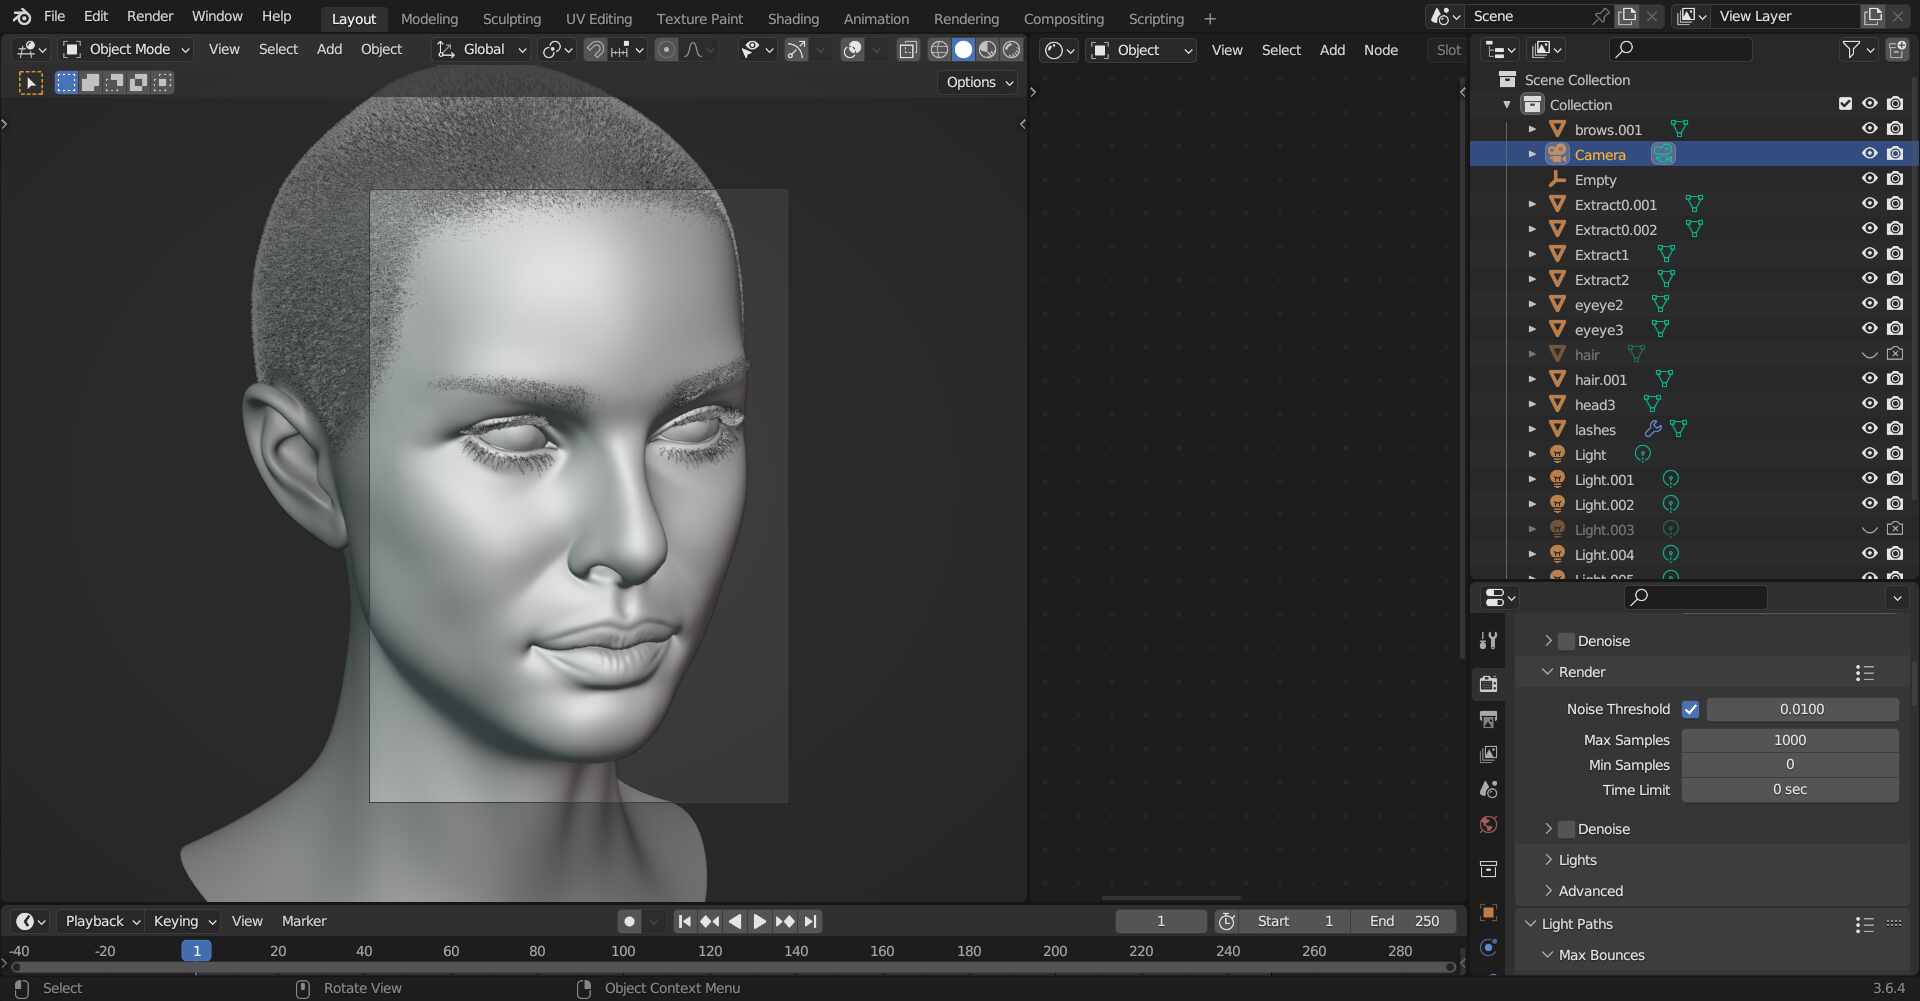This screenshot has width=1920, height=1001.
Task: Enable the render Denoise checkbox
Action: coord(1567,829)
